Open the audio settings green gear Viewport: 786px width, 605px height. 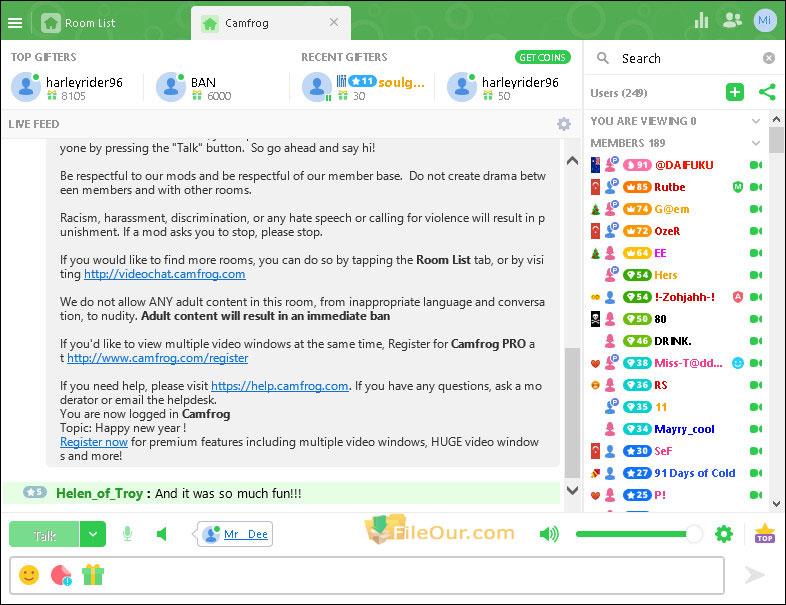(724, 534)
